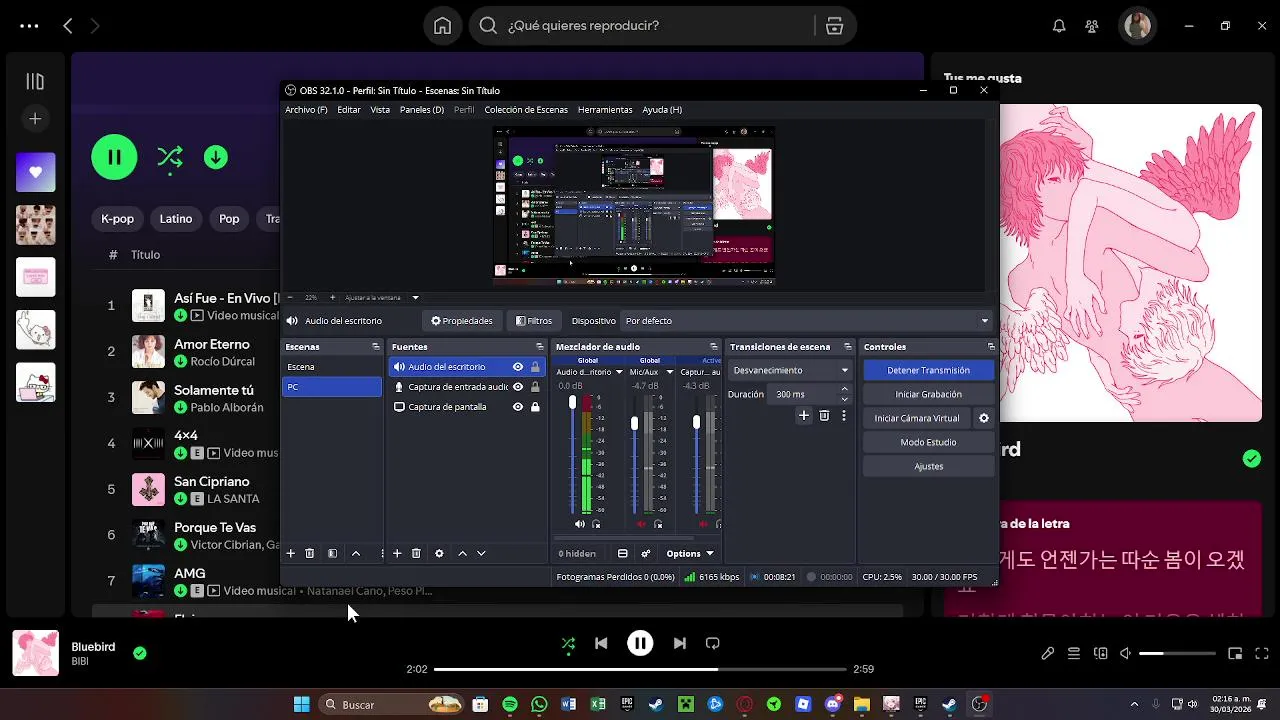The image size is (1280, 720).
Task: Click Modo Estudio button
Action: coord(929,442)
